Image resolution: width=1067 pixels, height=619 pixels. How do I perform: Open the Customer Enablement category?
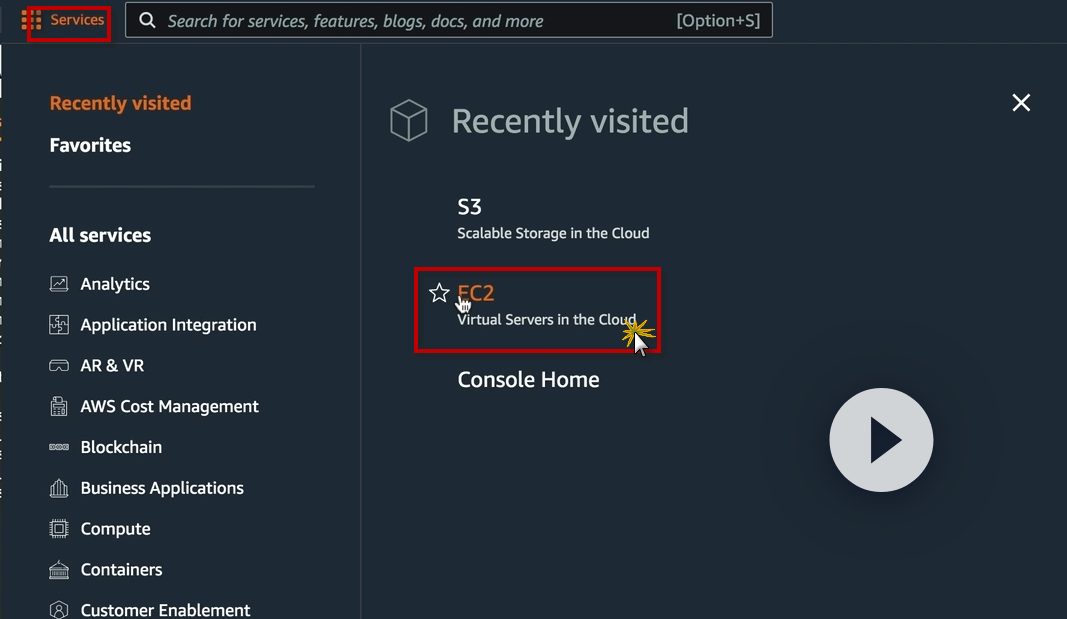point(165,610)
